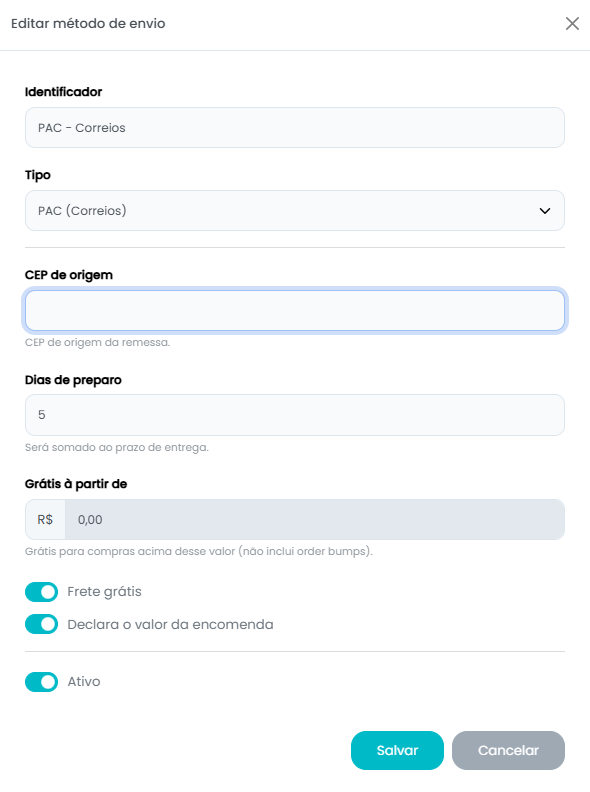Click the Cancelar button
The image size is (590, 792).
pyautogui.click(x=508, y=751)
